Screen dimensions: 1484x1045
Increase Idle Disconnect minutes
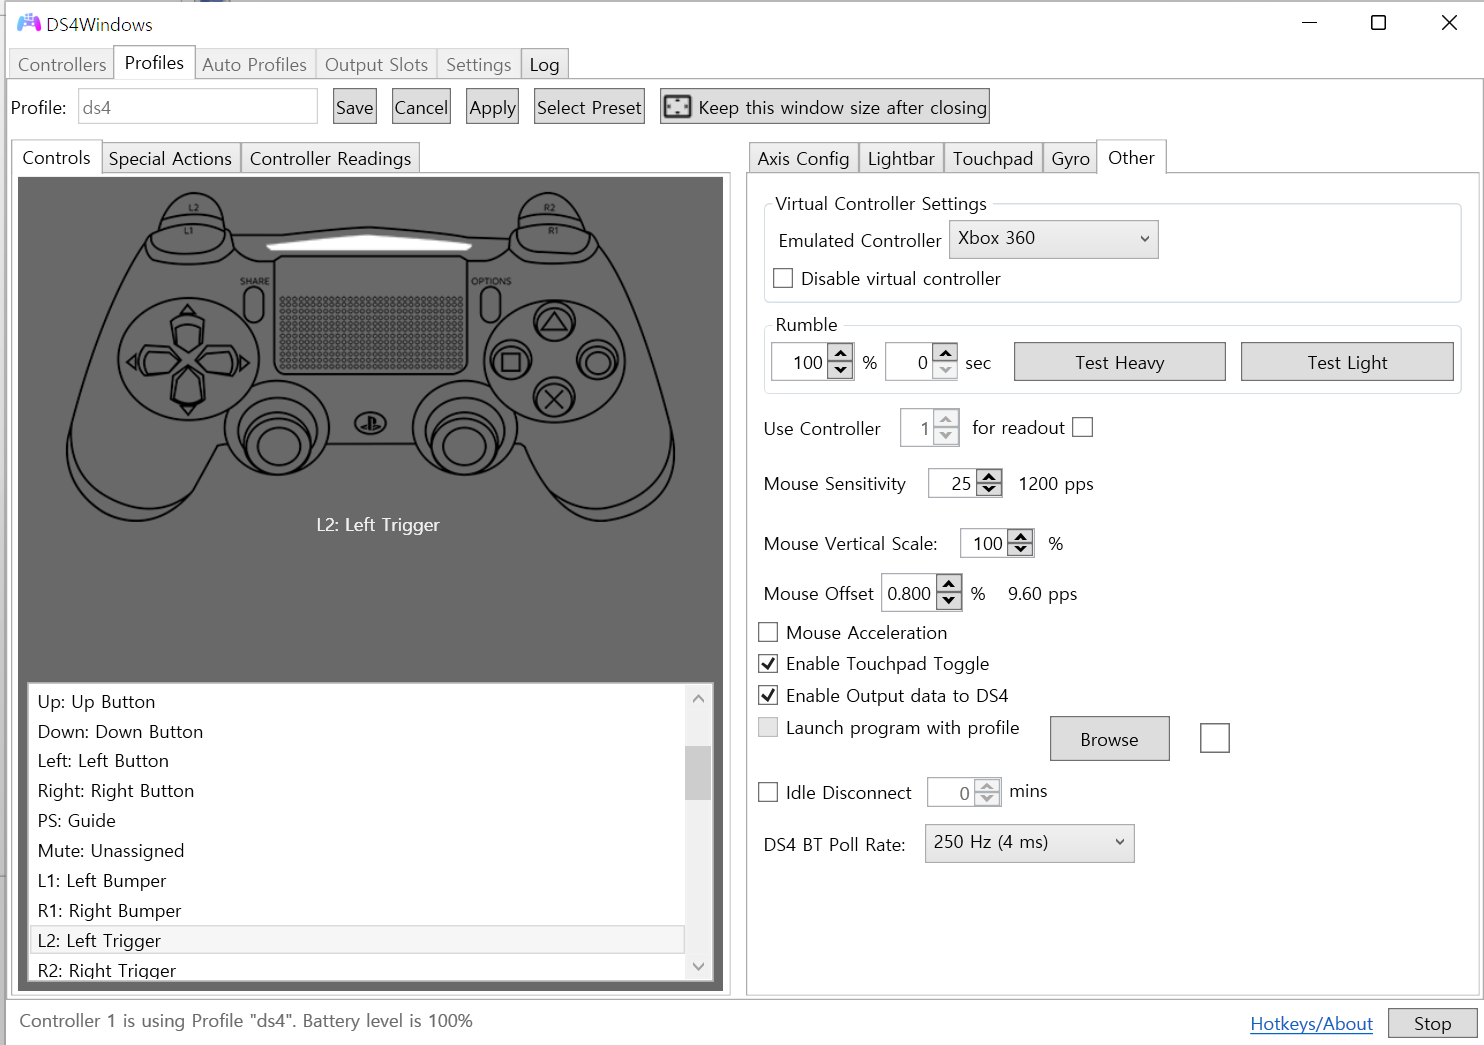point(987,785)
